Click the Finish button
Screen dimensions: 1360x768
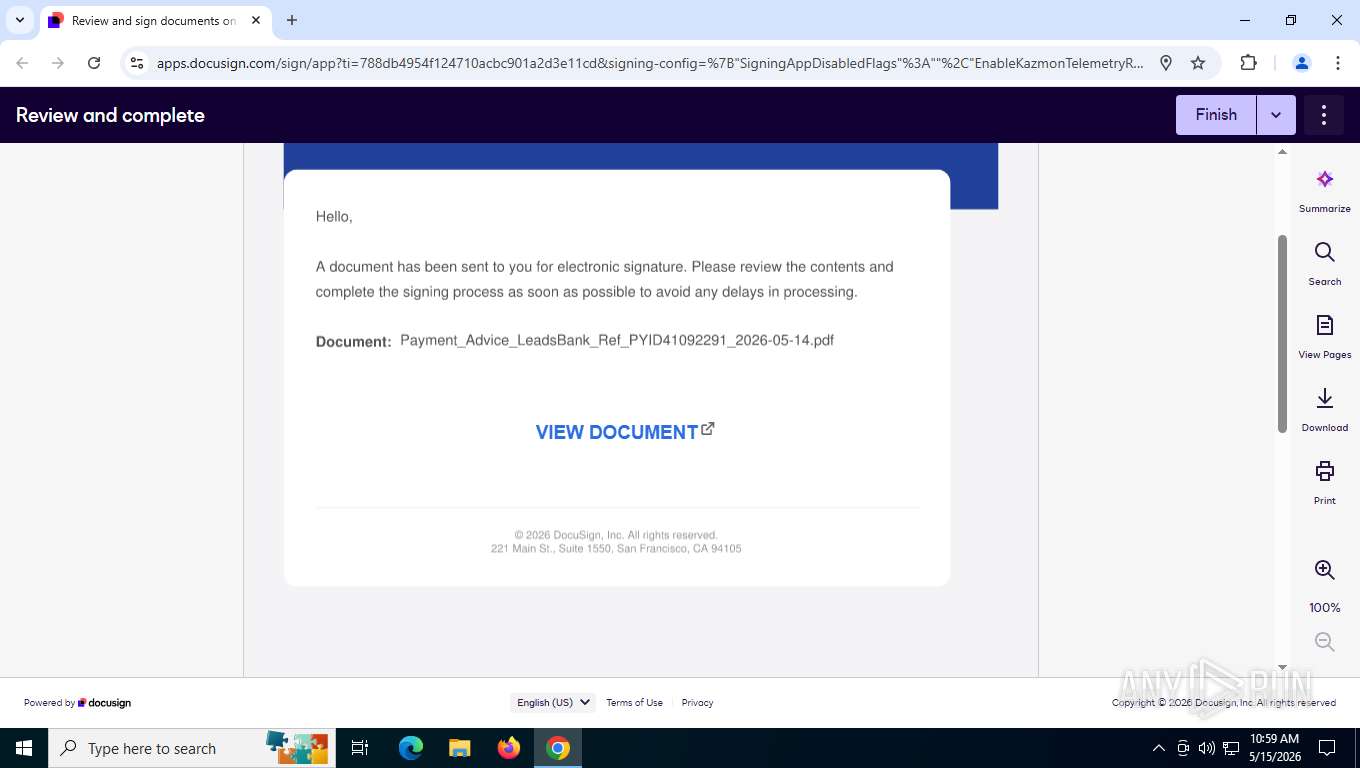1216,115
